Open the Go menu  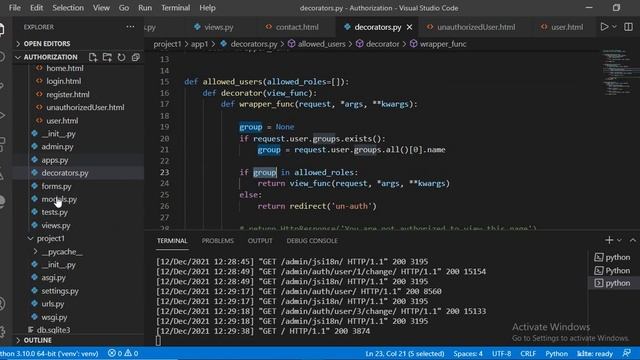(x=124, y=8)
